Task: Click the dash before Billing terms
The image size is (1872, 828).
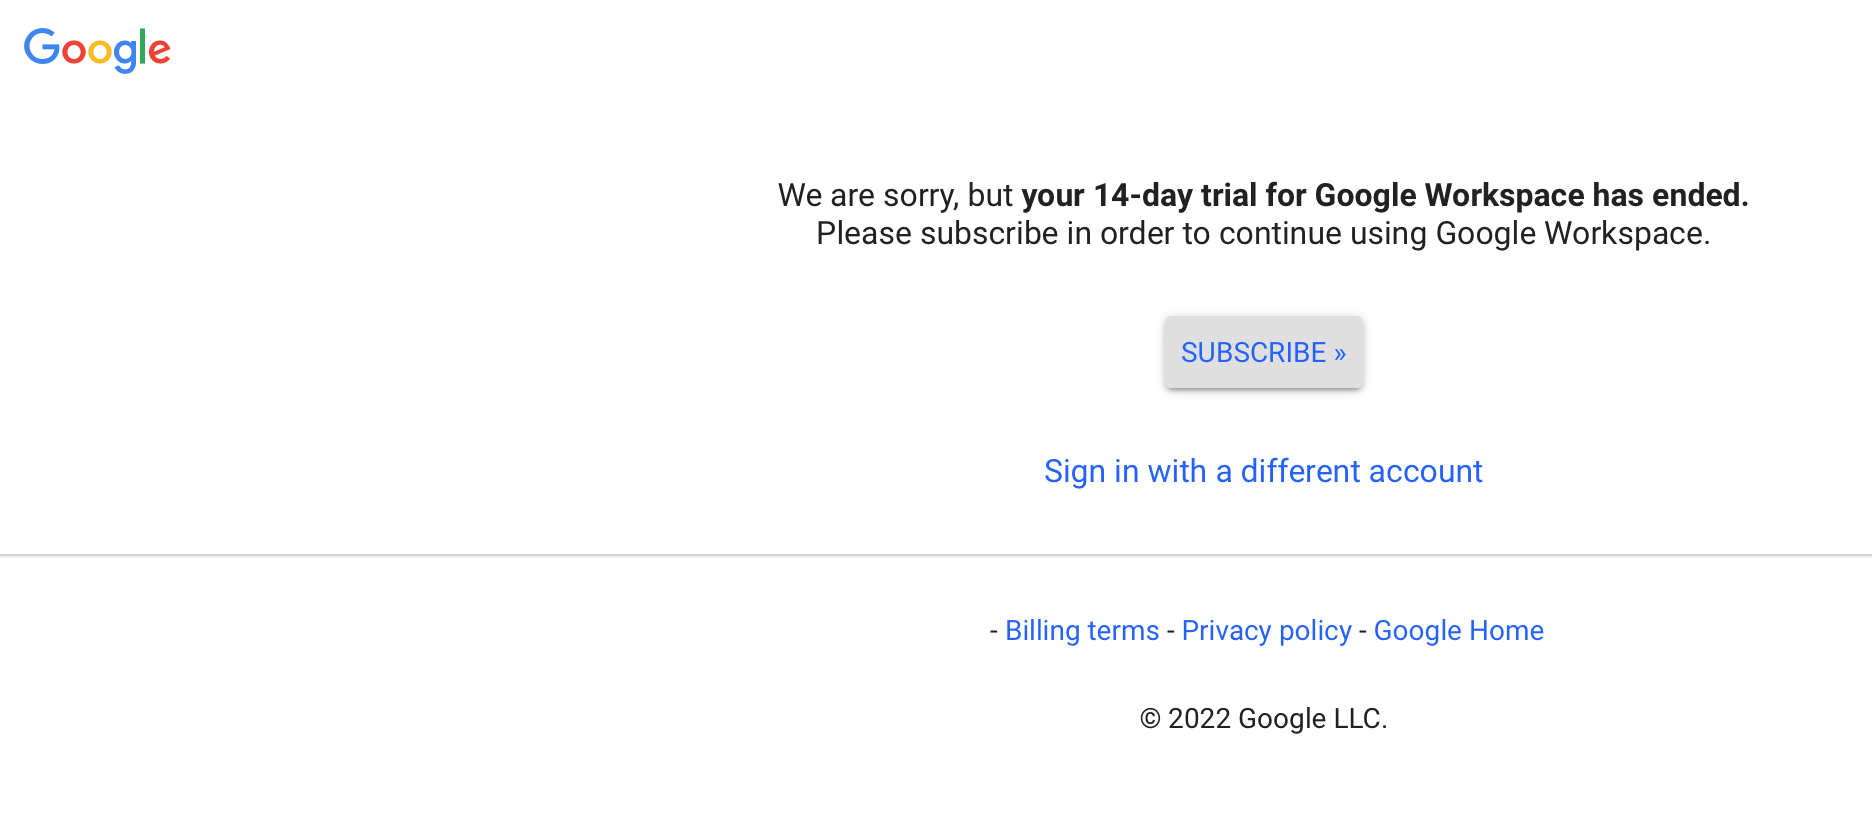Action: (x=992, y=630)
